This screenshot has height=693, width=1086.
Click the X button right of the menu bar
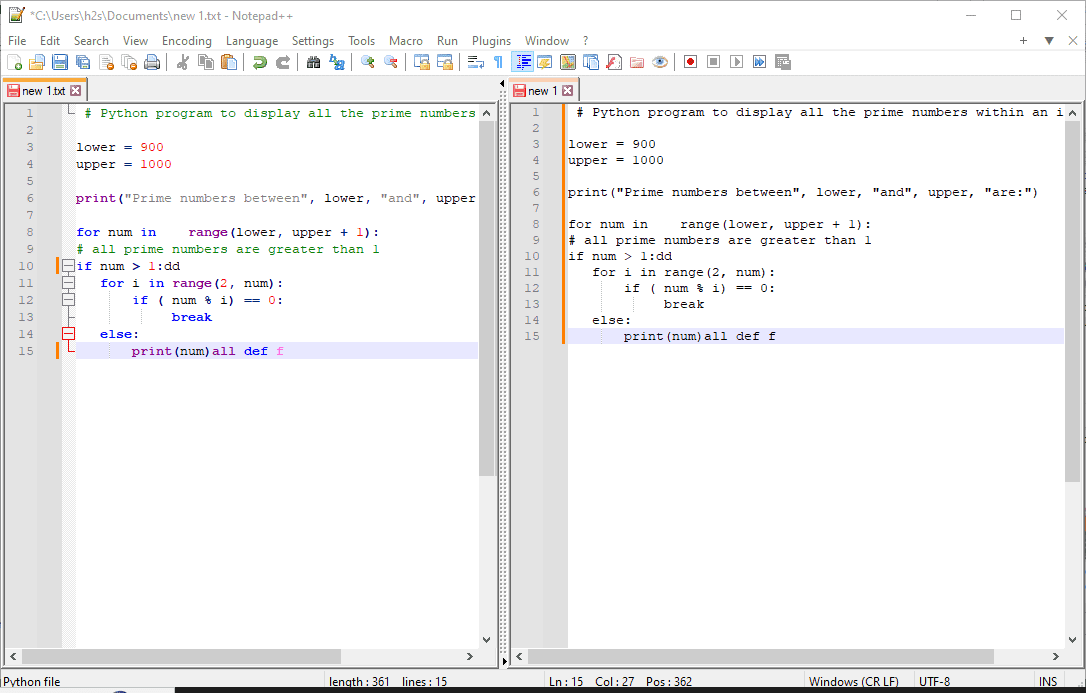point(1072,41)
